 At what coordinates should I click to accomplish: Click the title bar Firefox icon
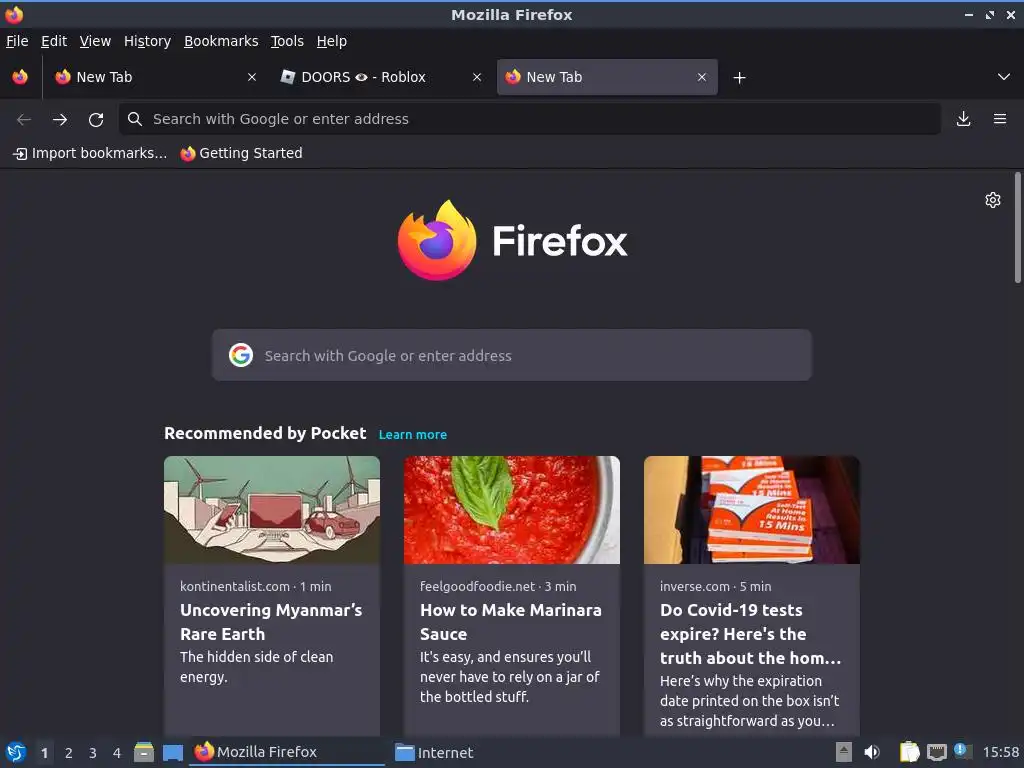[x=14, y=14]
